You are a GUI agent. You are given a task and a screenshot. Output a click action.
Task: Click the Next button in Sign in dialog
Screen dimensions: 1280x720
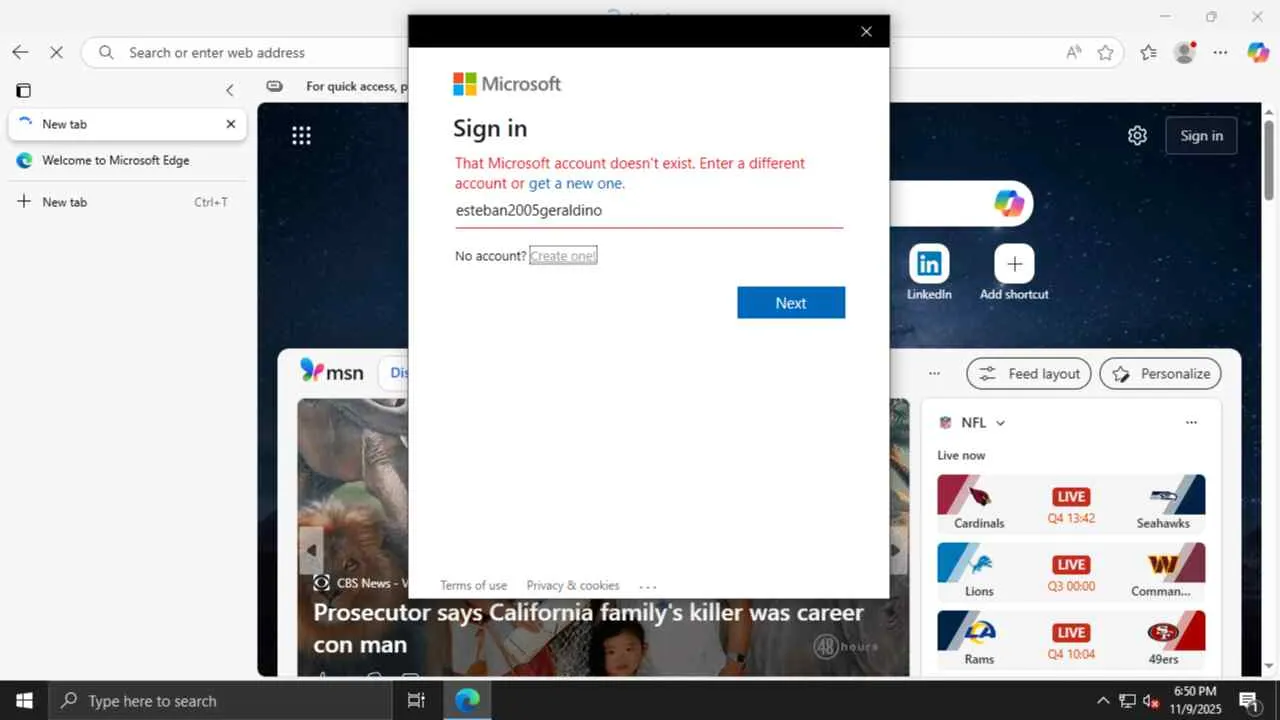[x=791, y=303]
